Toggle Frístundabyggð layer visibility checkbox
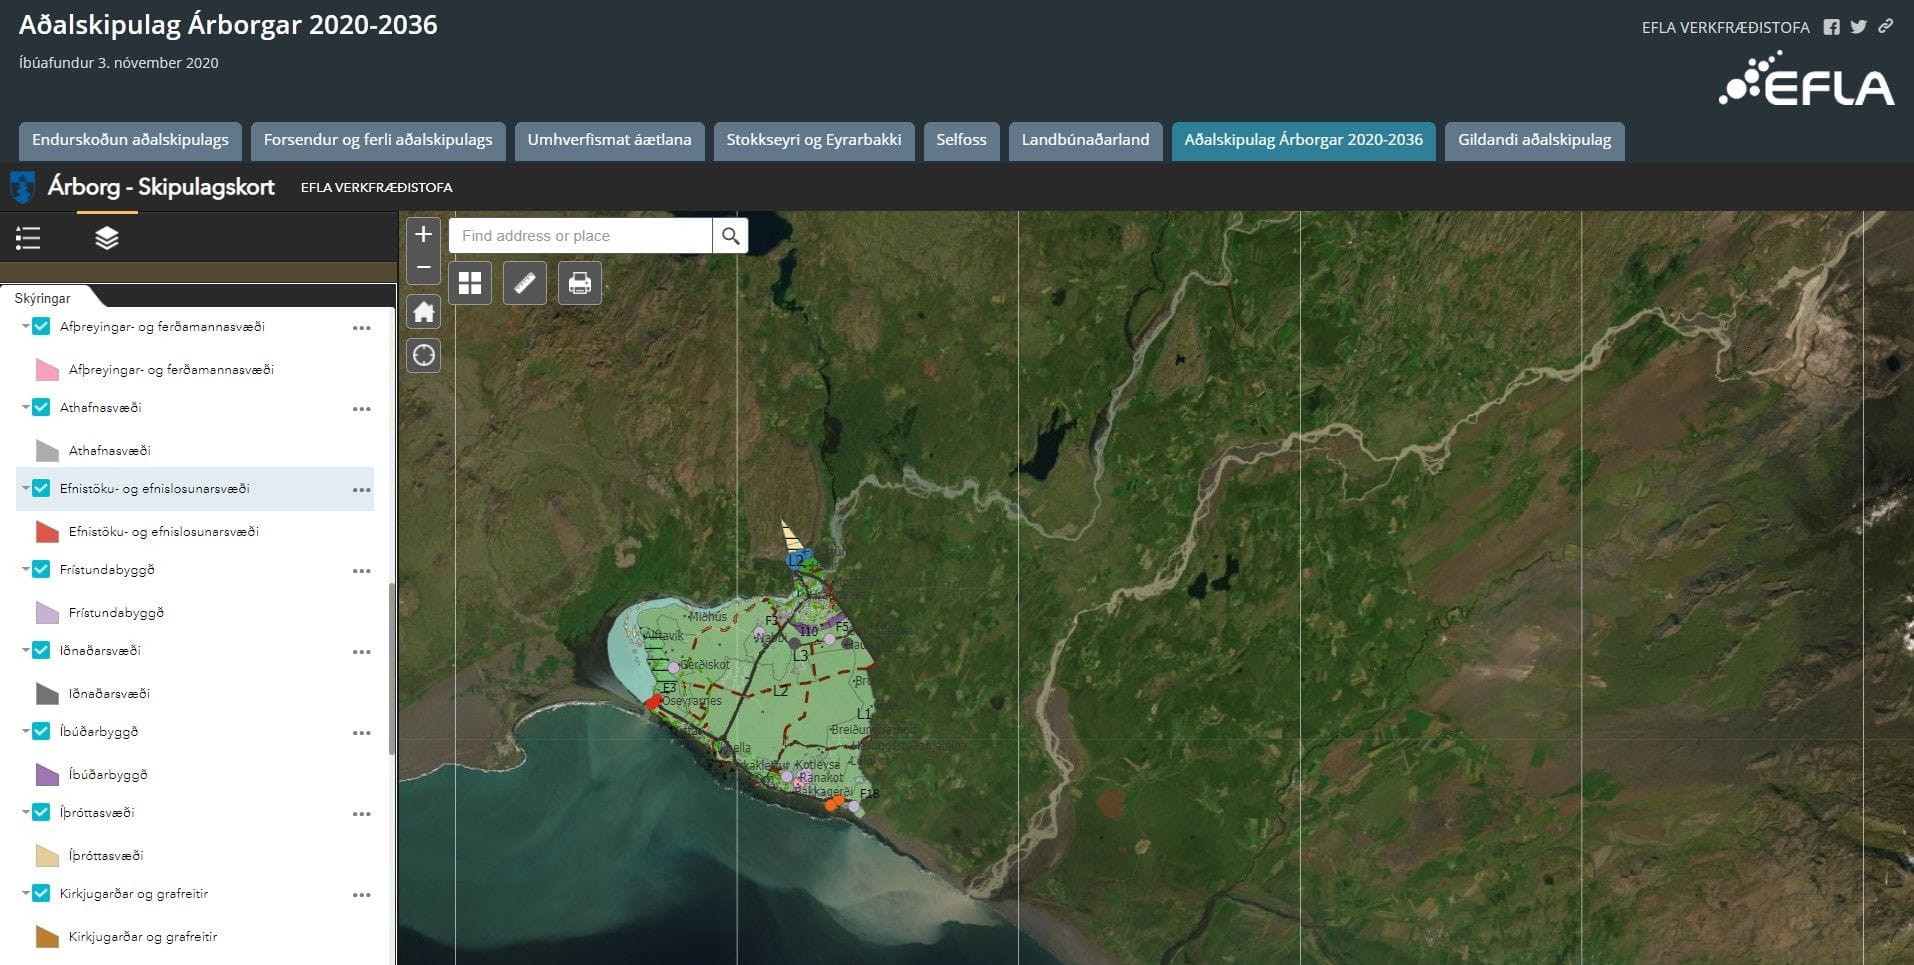The image size is (1914, 965). point(41,569)
